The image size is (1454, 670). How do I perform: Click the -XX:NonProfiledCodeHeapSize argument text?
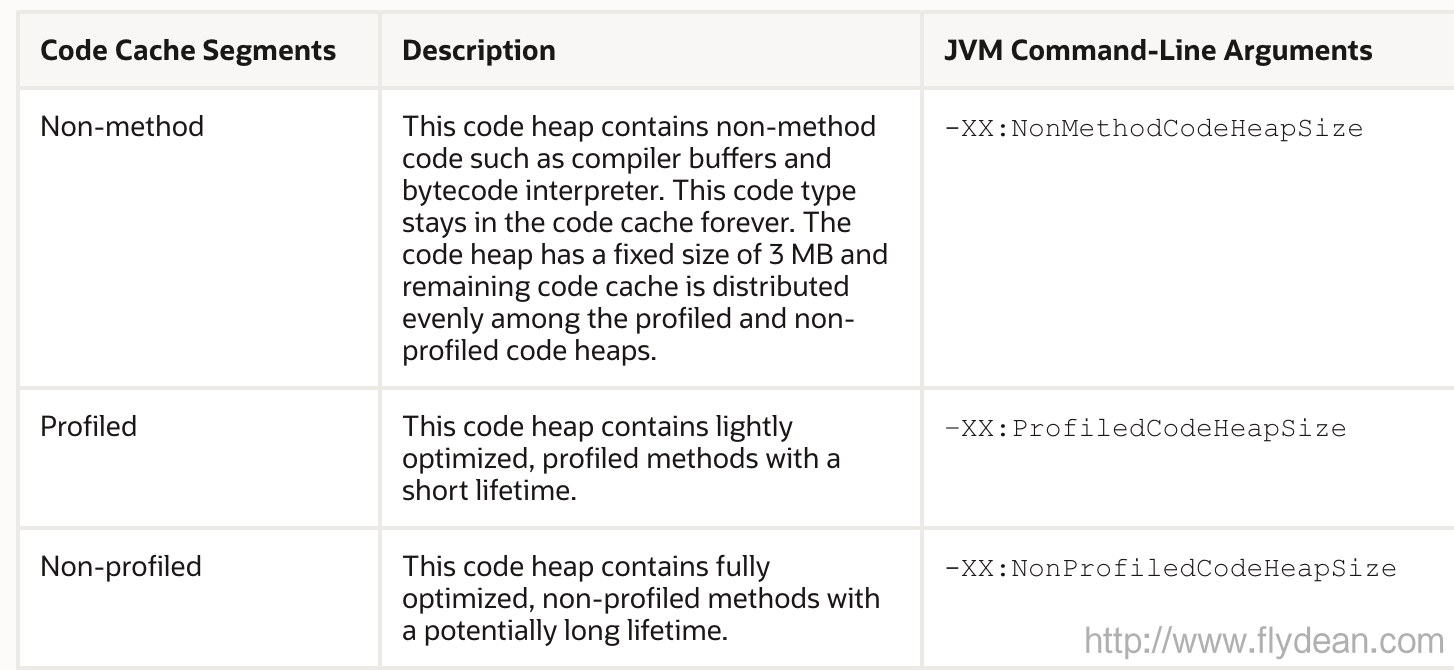1169,568
